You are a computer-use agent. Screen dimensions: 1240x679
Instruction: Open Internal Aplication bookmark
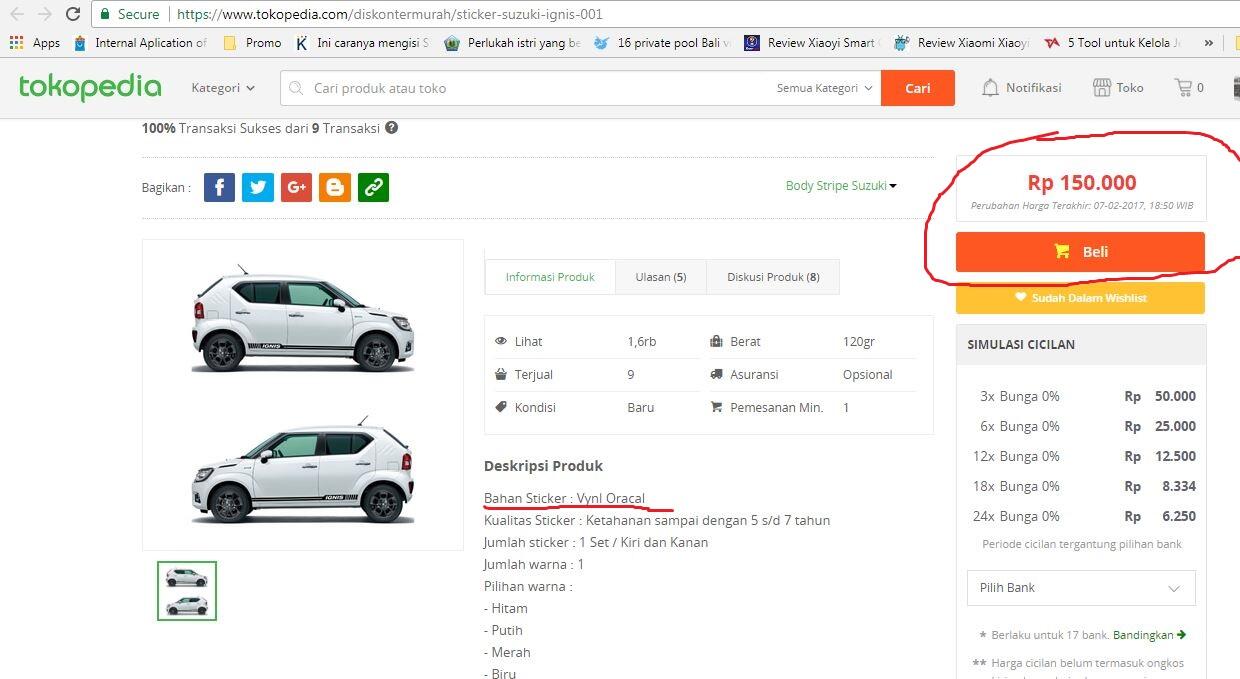pyautogui.click(x=140, y=43)
